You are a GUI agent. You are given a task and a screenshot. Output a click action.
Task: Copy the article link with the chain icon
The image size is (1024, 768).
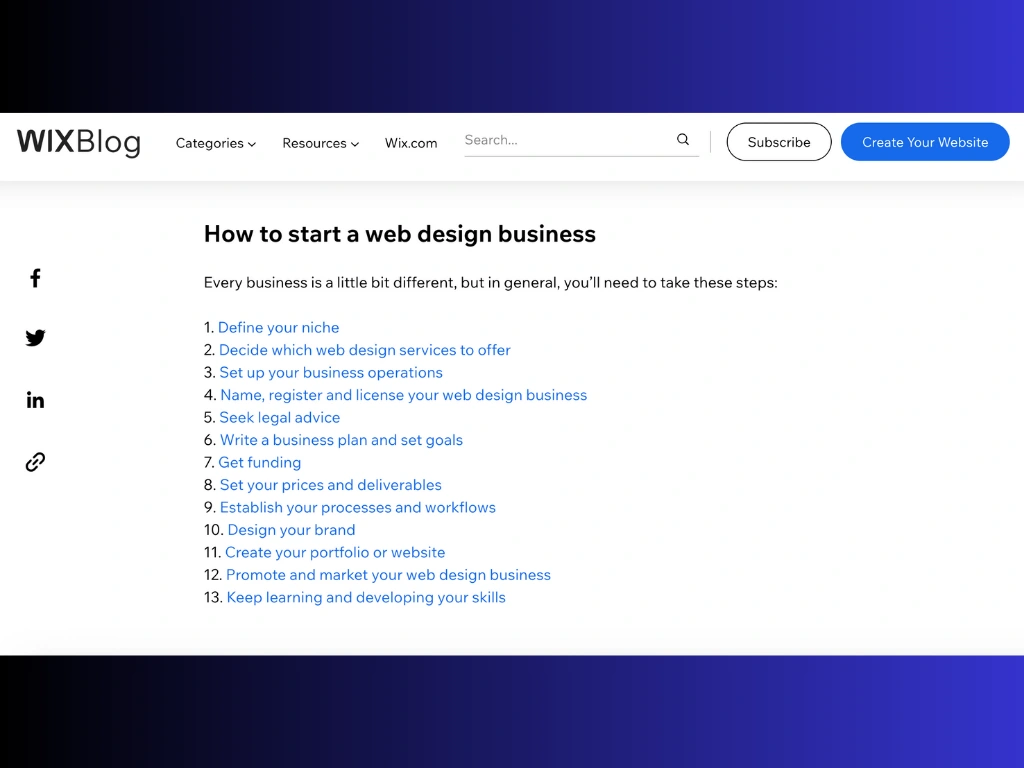pos(35,462)
